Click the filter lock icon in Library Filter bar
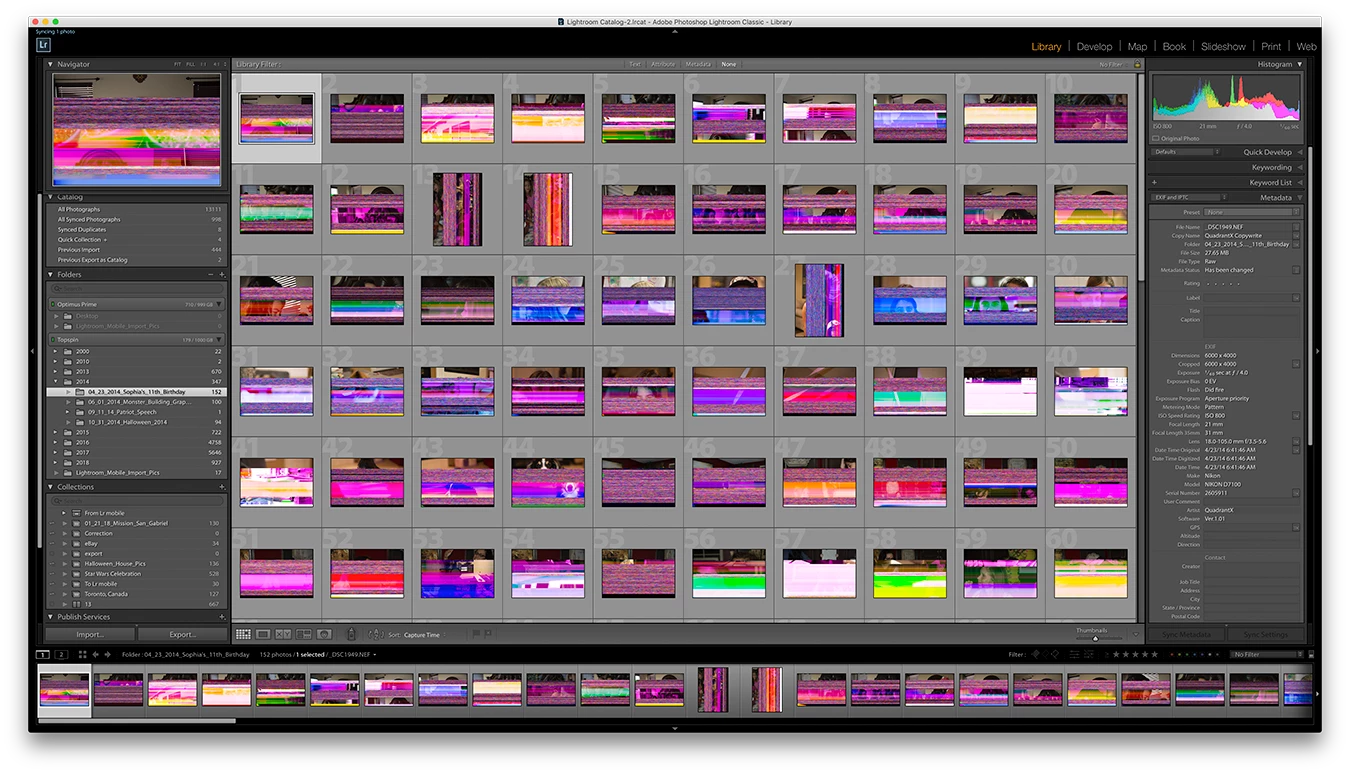 (x=1136, y=64)
